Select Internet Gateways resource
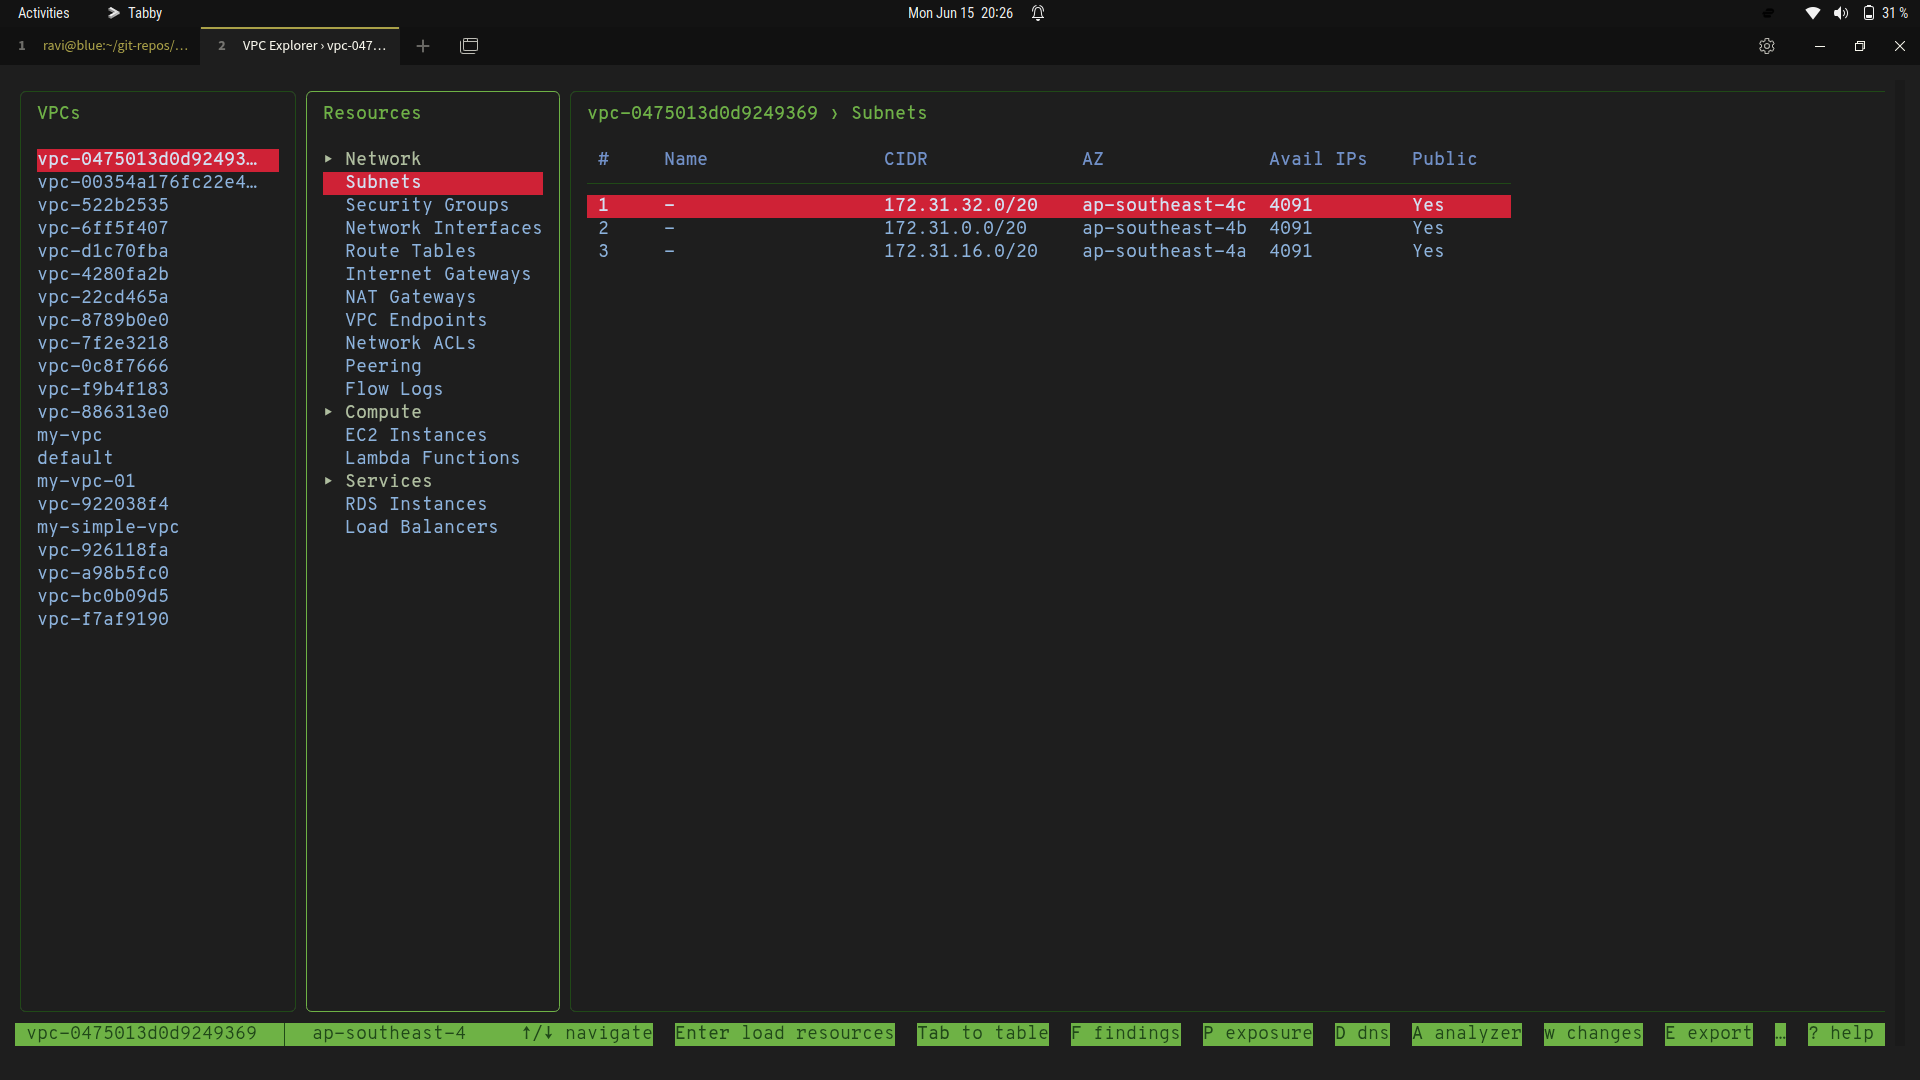The width and height of the screenshot is (1920, 1080). click(x=438, y=274)
